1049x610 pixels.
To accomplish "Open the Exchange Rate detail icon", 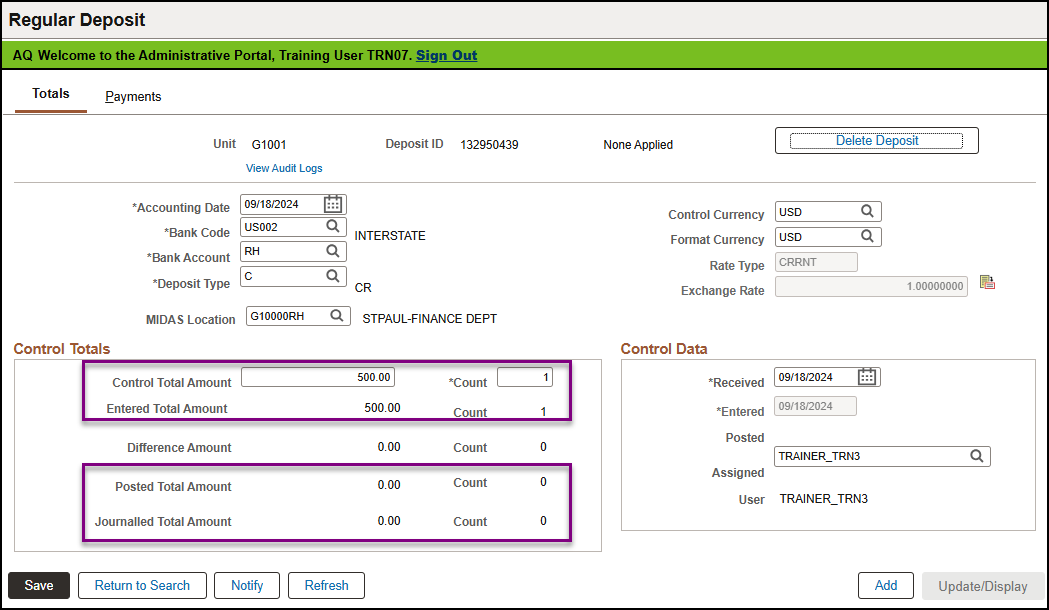I will pyautogui.click(x=987, y=283).
